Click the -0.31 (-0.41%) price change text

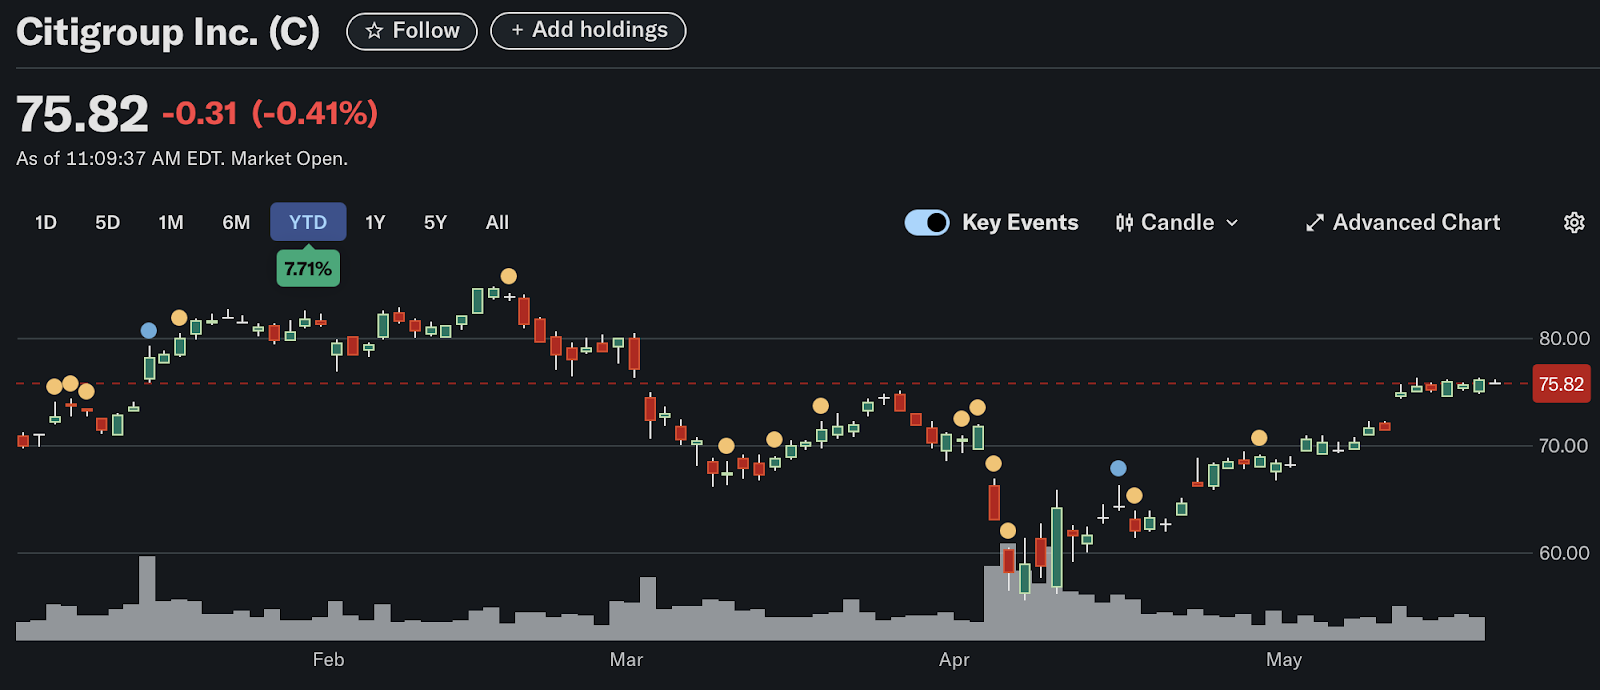pos(270,114)
